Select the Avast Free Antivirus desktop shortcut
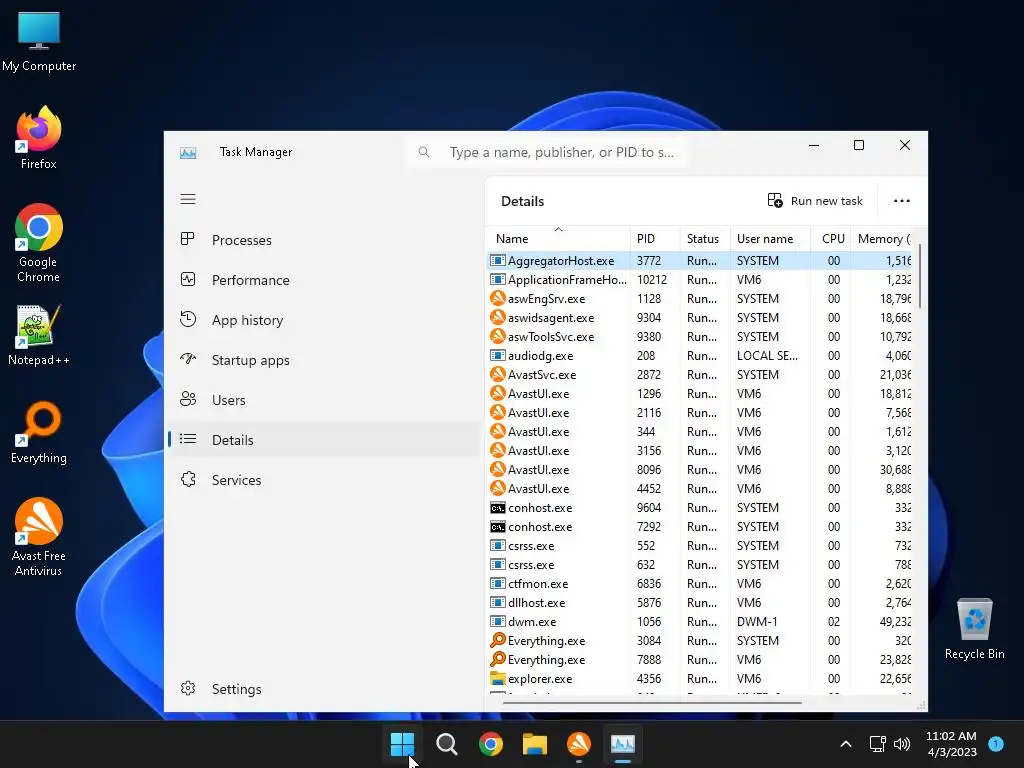This screenshot has width=1024, height=768. click(x=39, y=537)
